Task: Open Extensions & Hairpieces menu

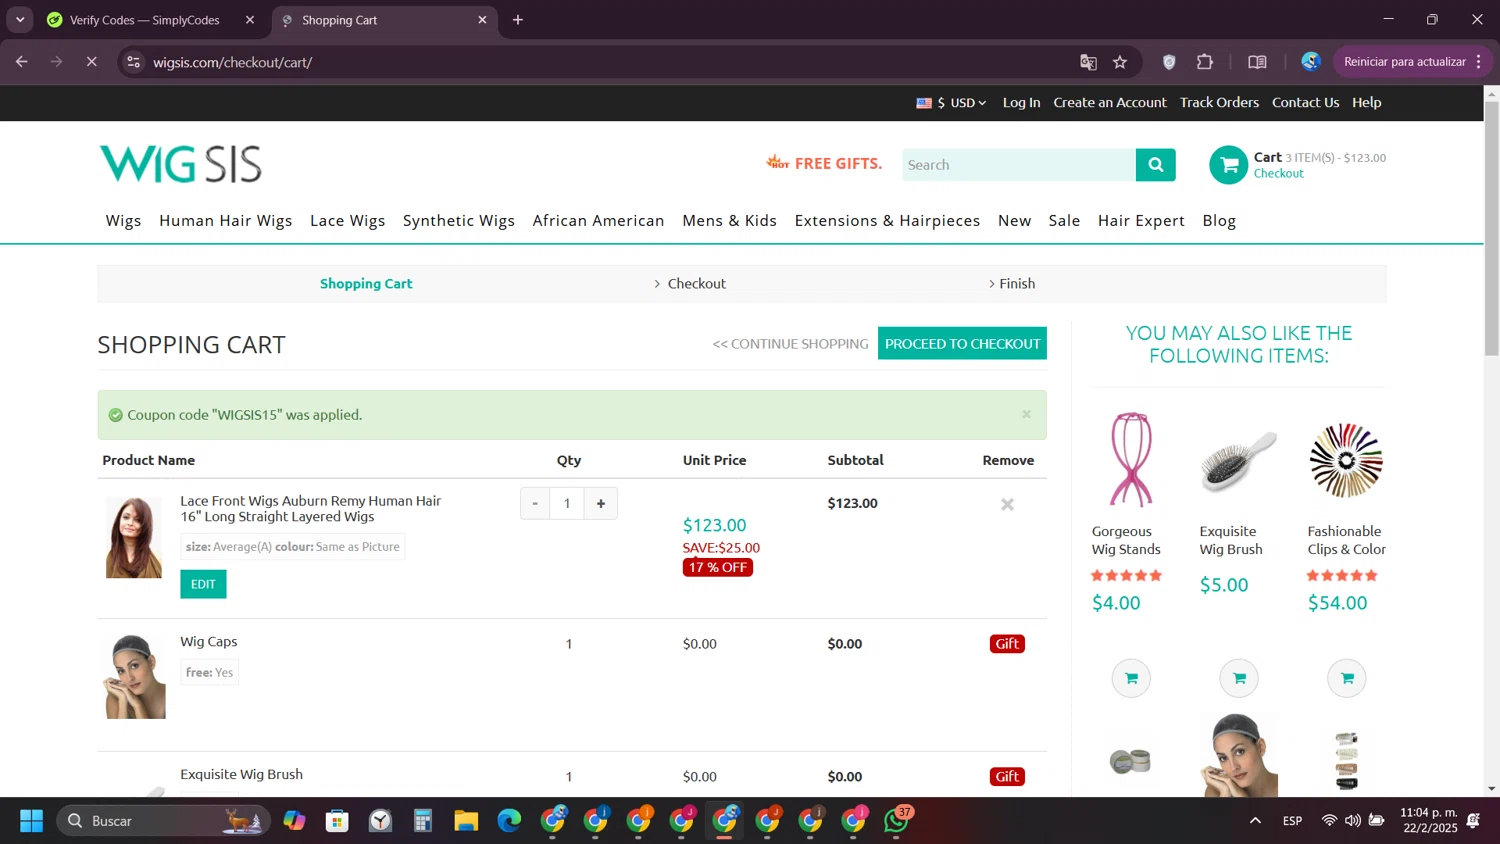Action: pyautogui.click(x=887, y=221)
